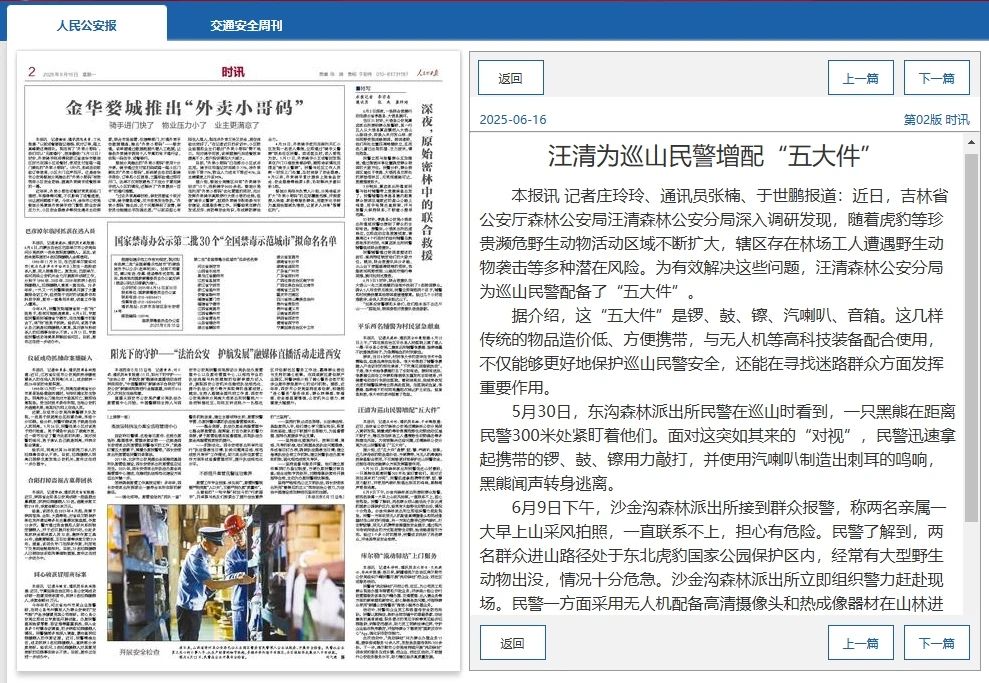The width and height of the screenshot is (989, 683).
Task: Open 仪征成功抓捕窃案嫌疑人 article
Action: [60, 358]
